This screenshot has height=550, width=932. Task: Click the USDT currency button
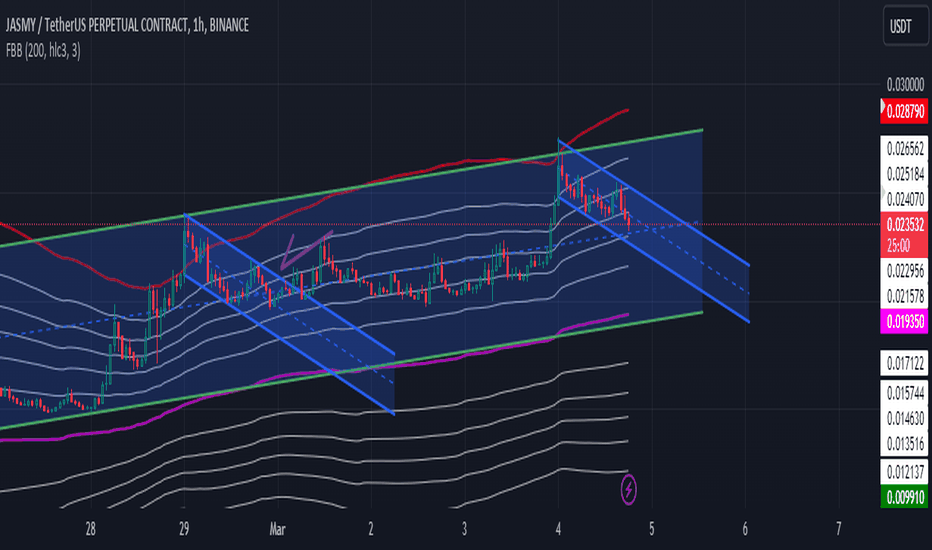[x=905, y=26]
